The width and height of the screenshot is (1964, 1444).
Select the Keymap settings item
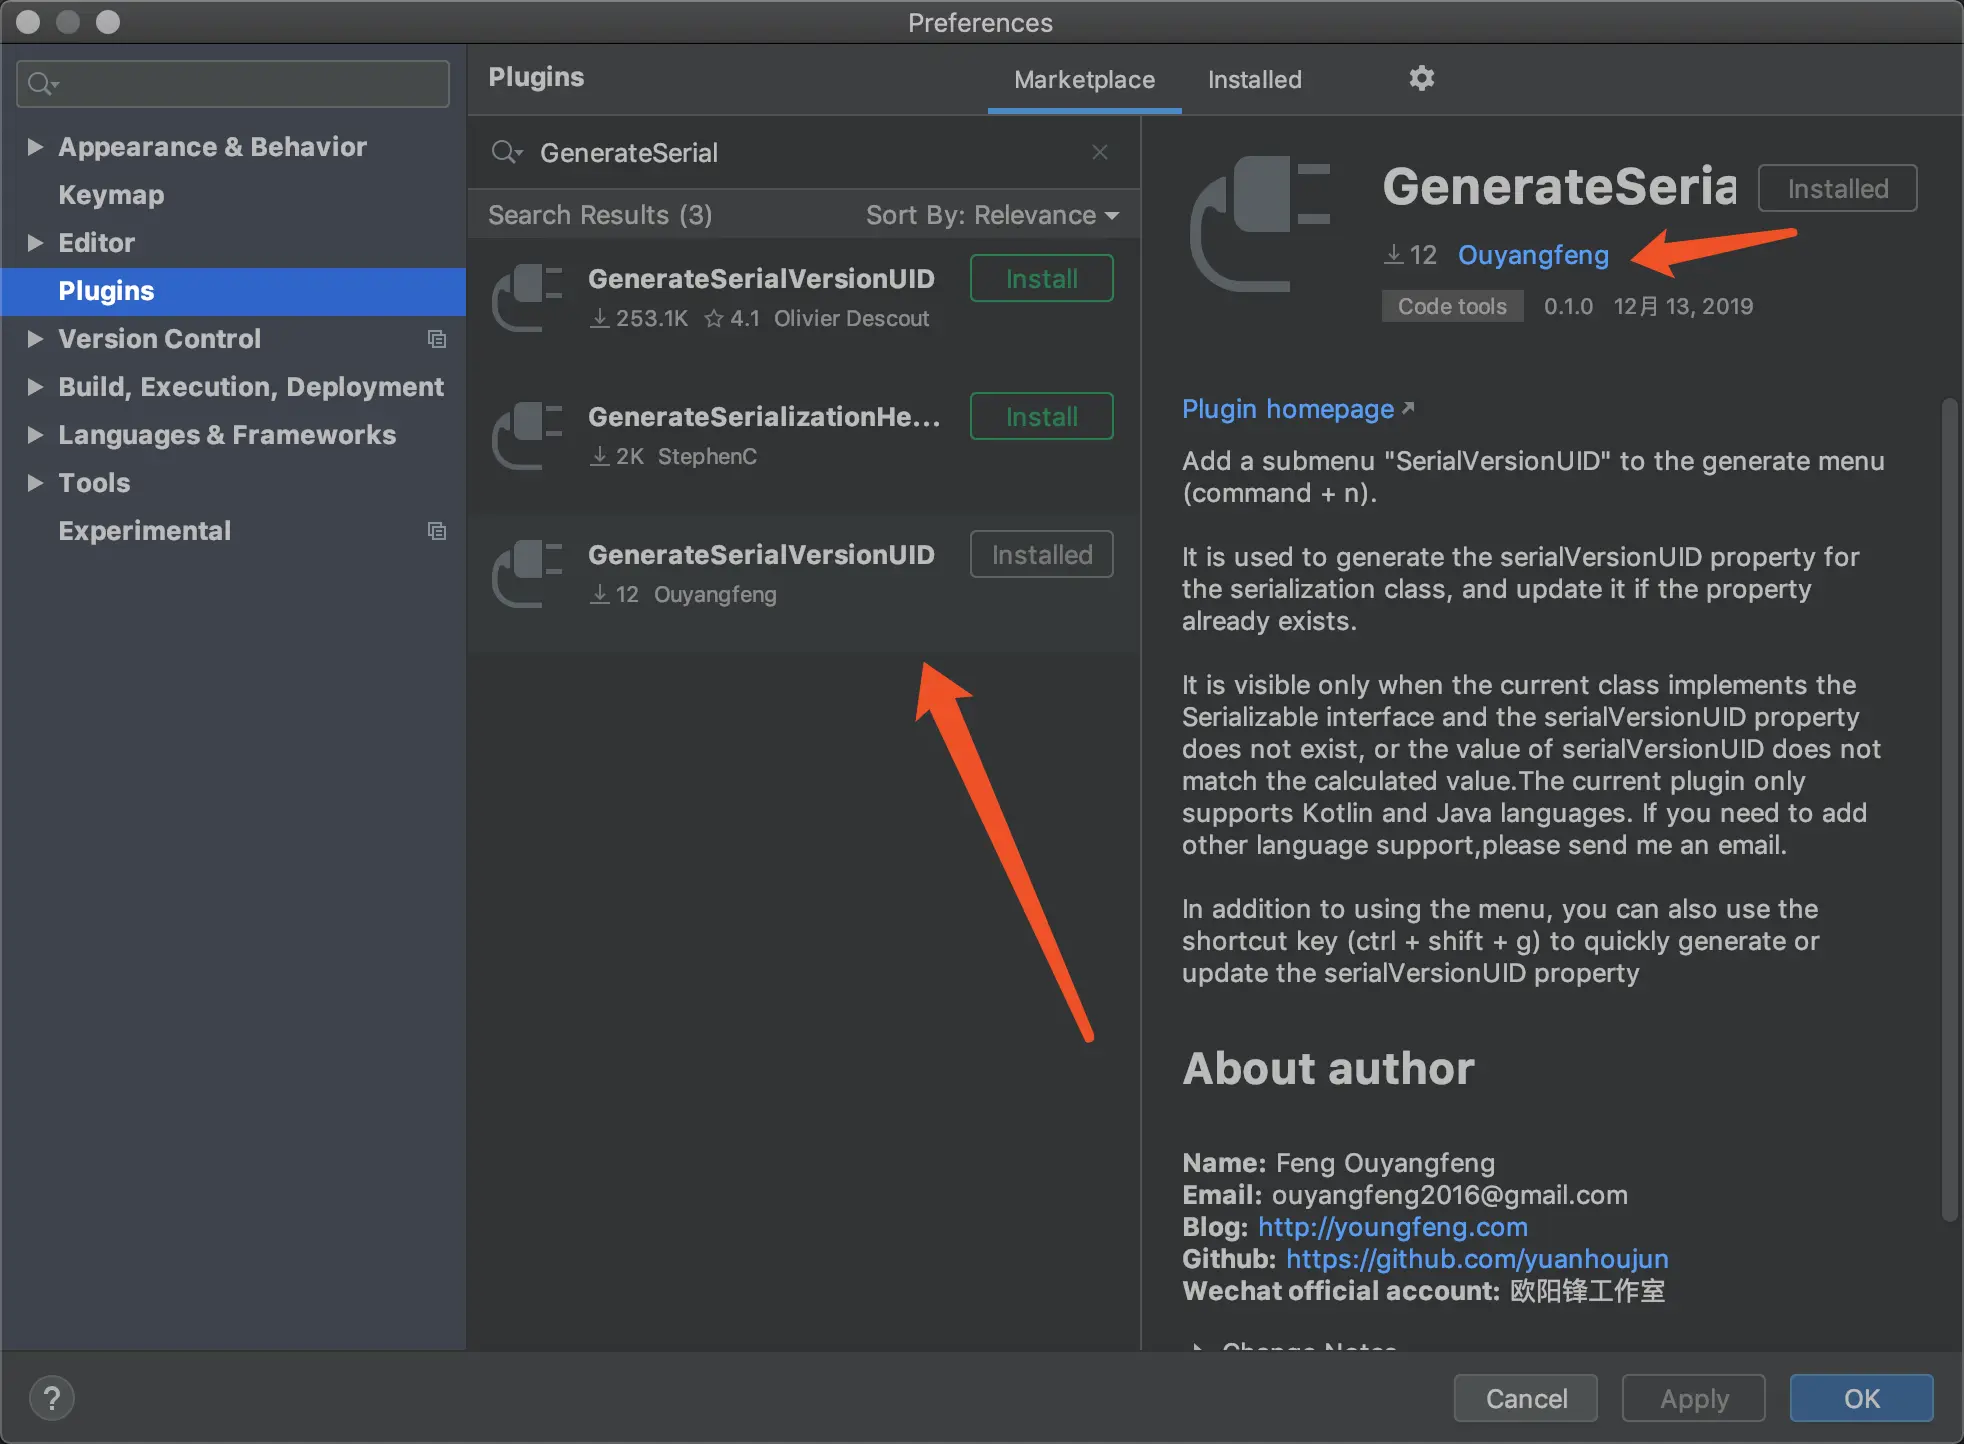(x=111, y=195)
